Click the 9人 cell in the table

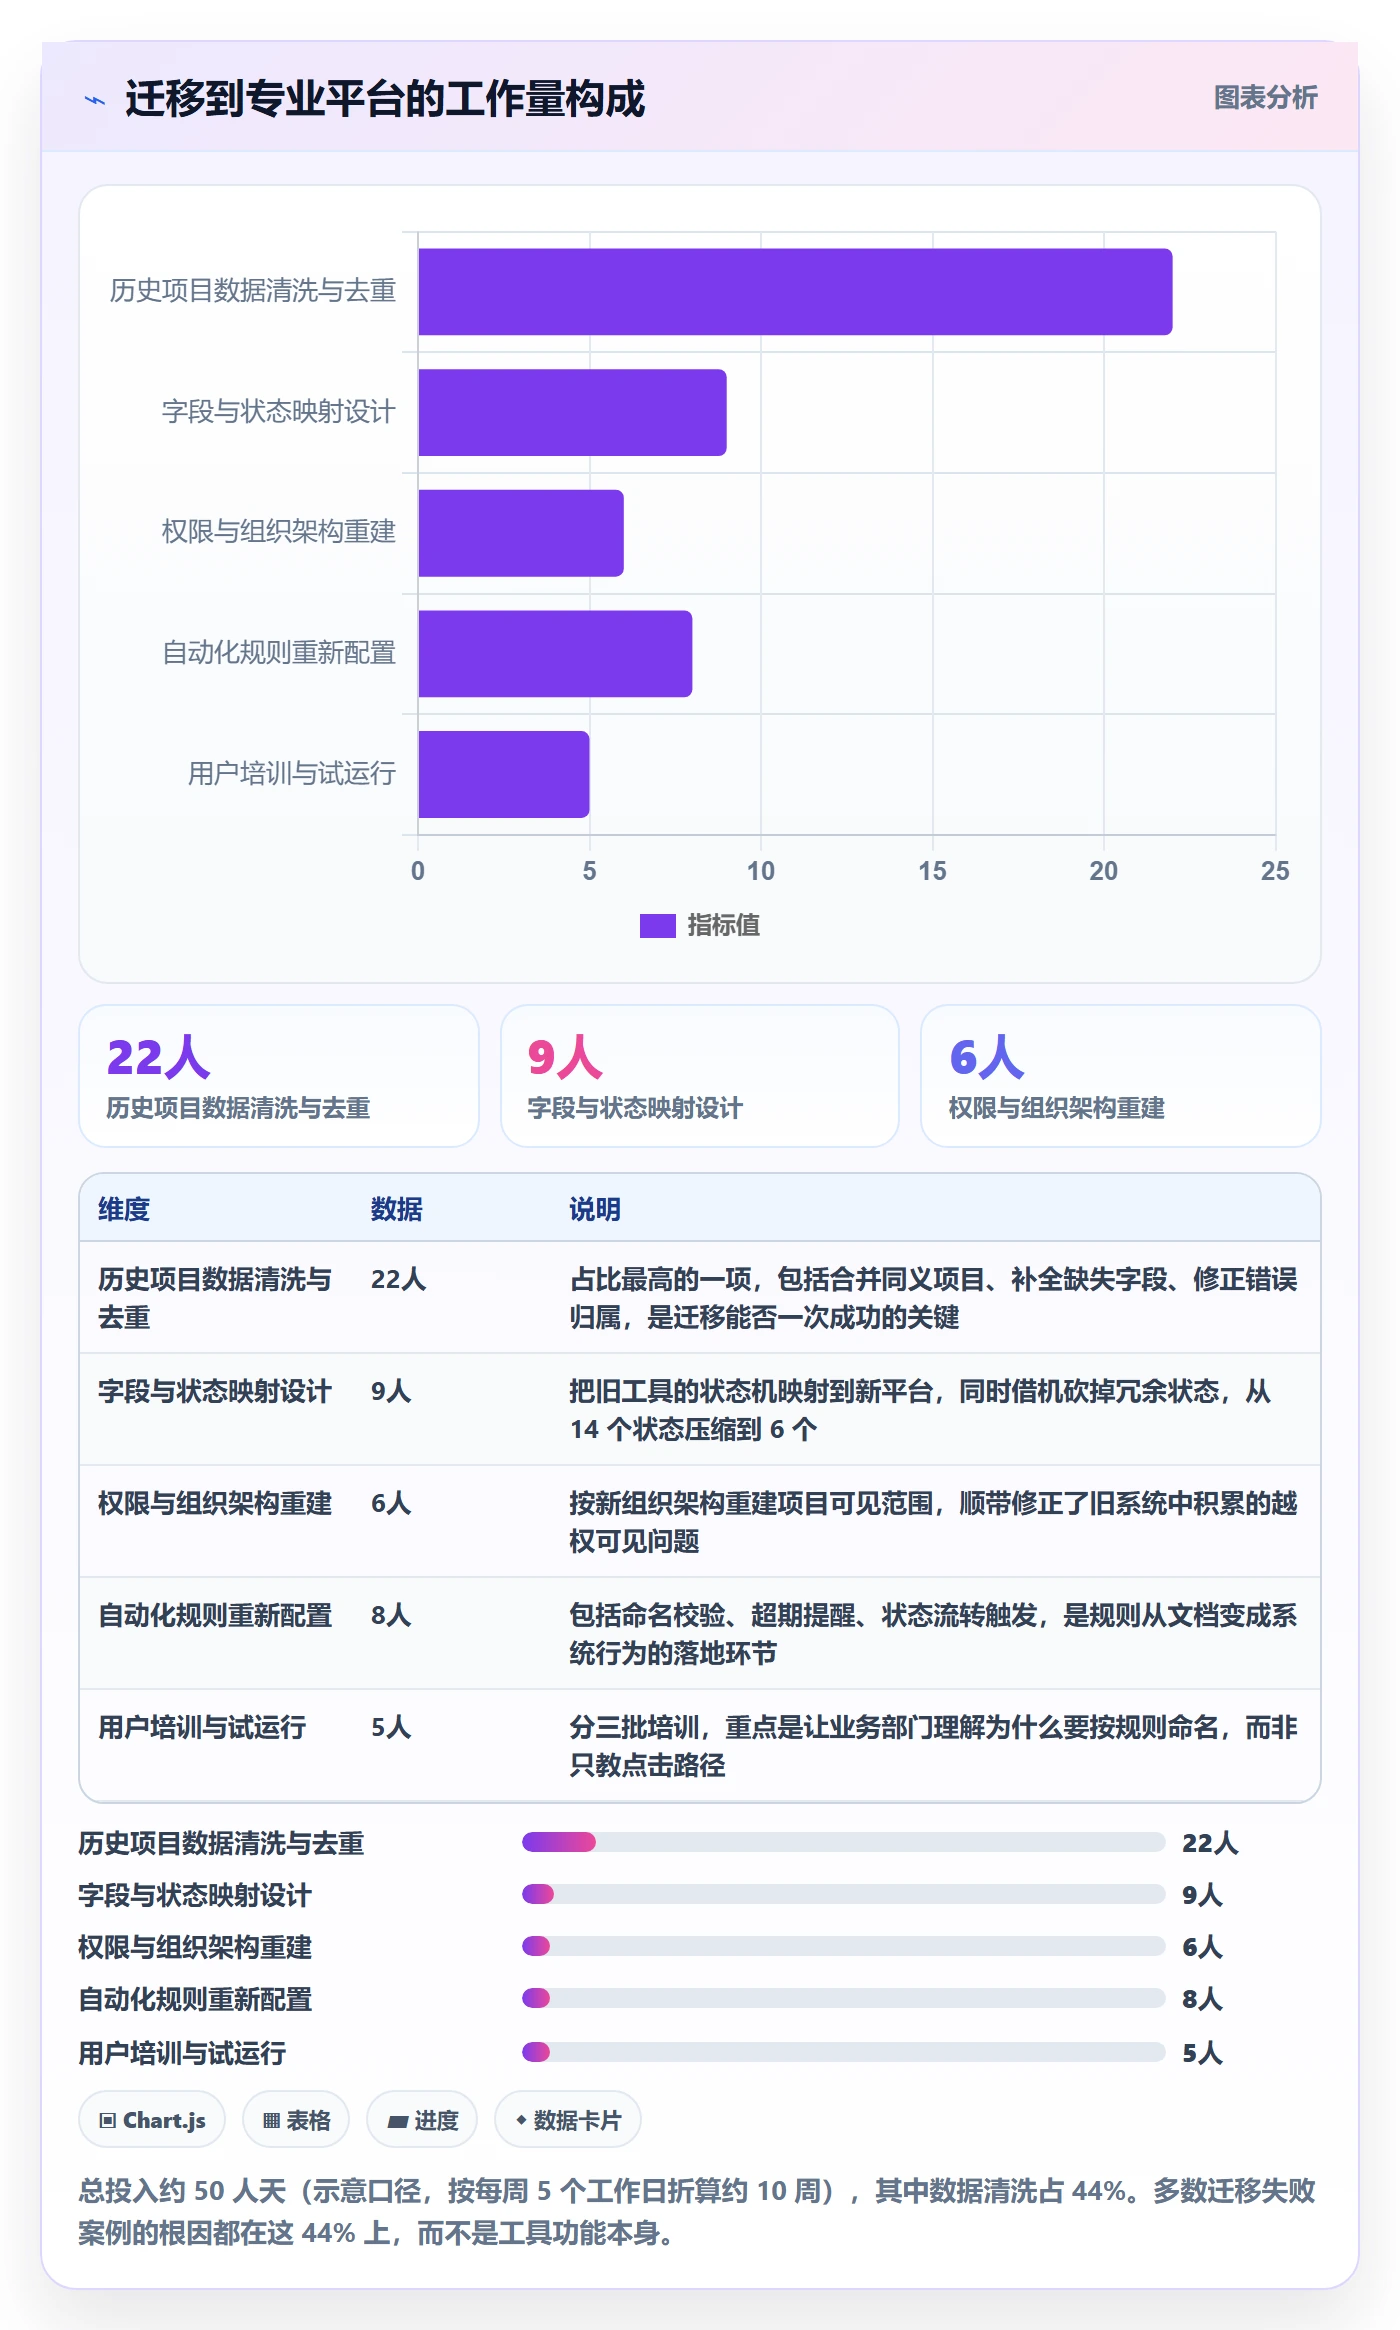pos(391,1391)
